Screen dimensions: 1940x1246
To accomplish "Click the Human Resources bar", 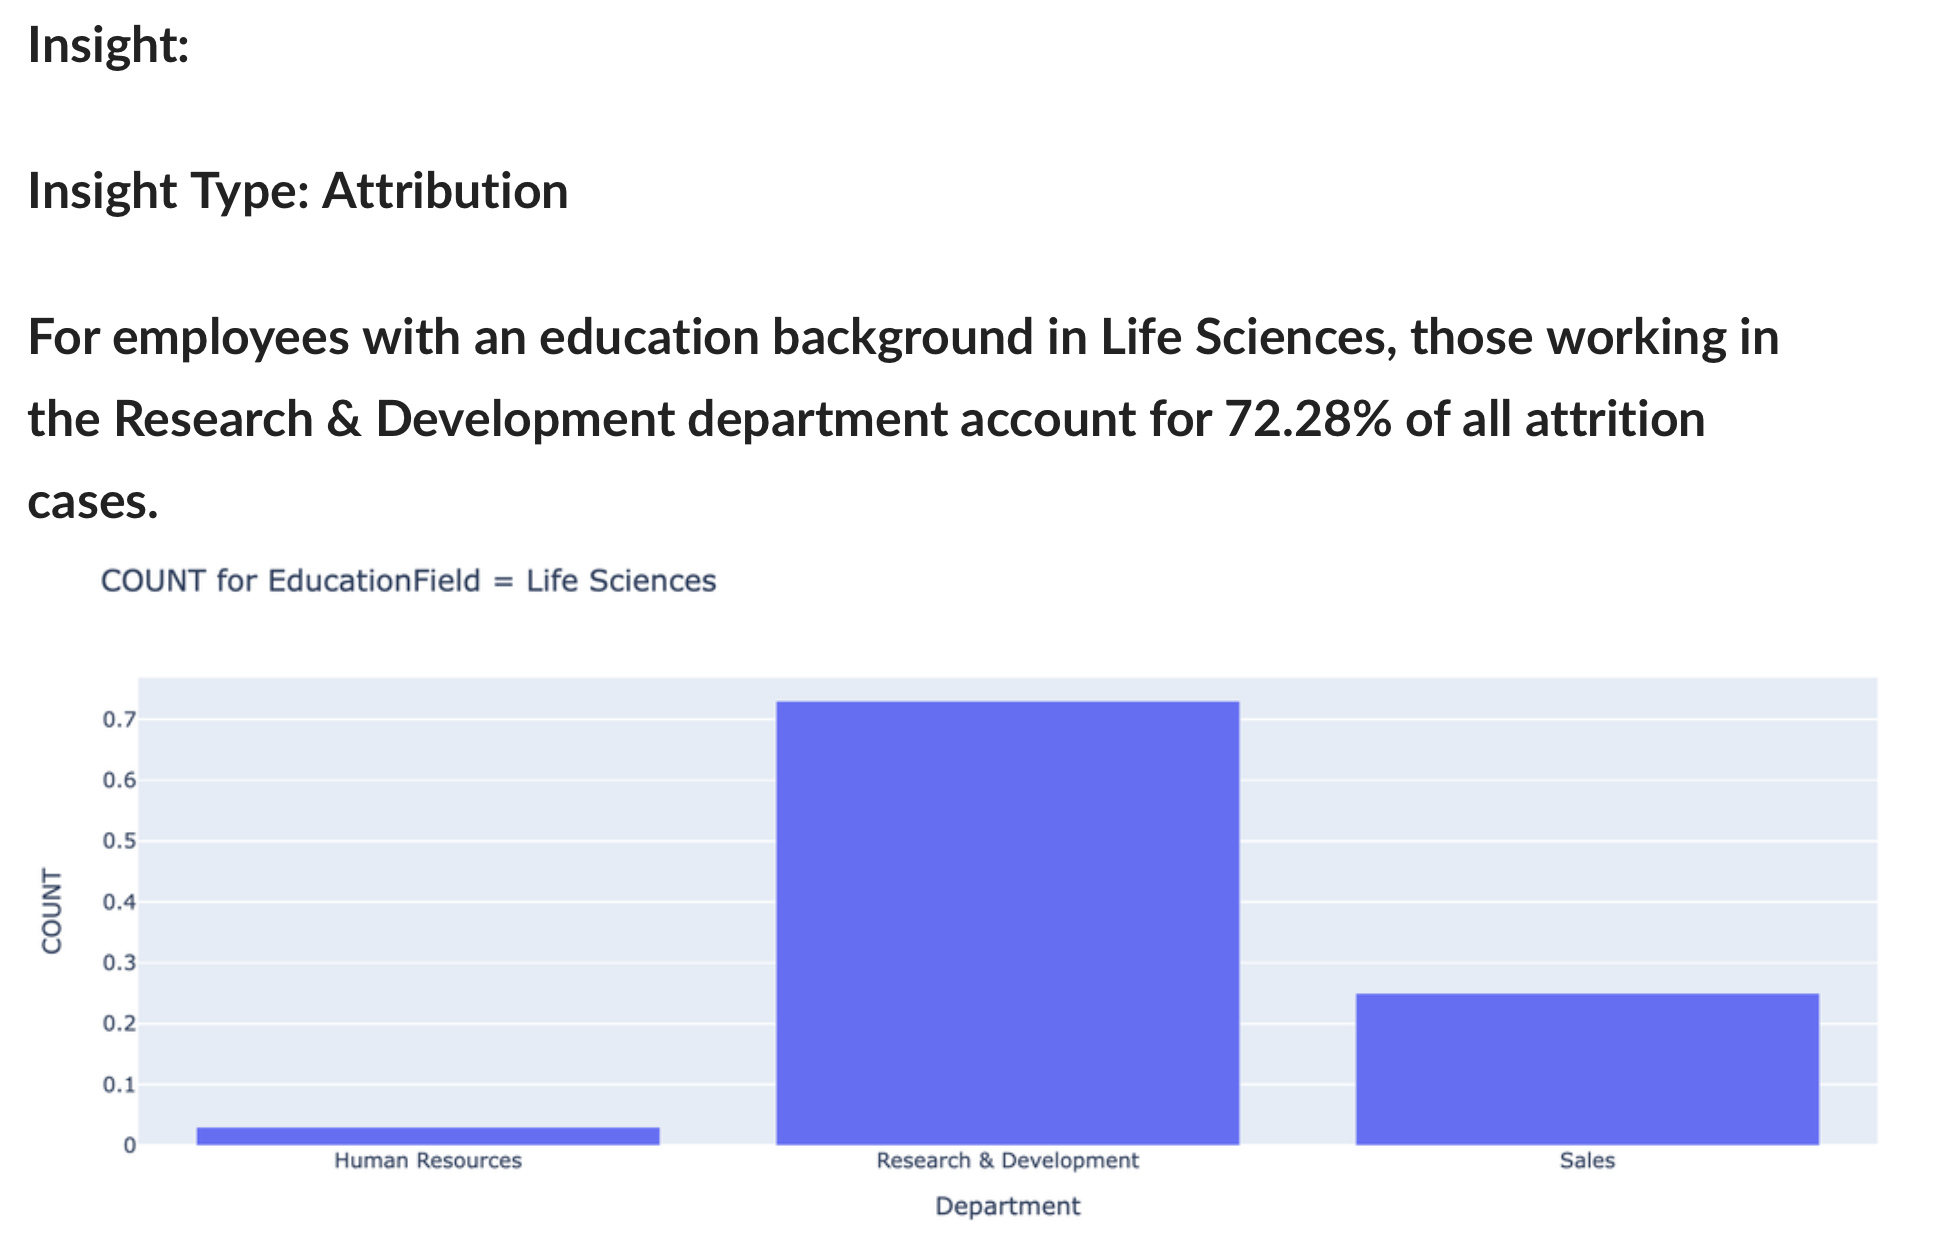I will (x=428, y=1136).
